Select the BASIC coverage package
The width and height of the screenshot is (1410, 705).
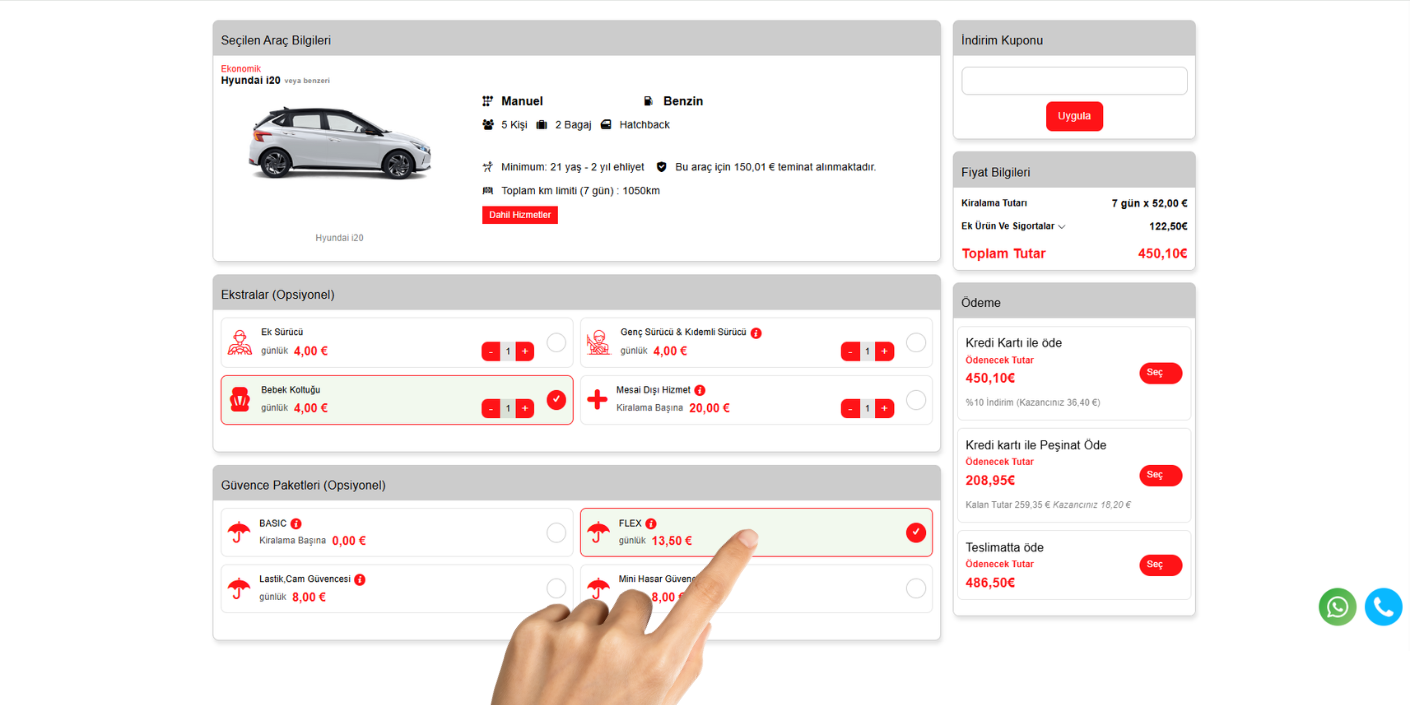pyautogui.click(x=556, y=532)
